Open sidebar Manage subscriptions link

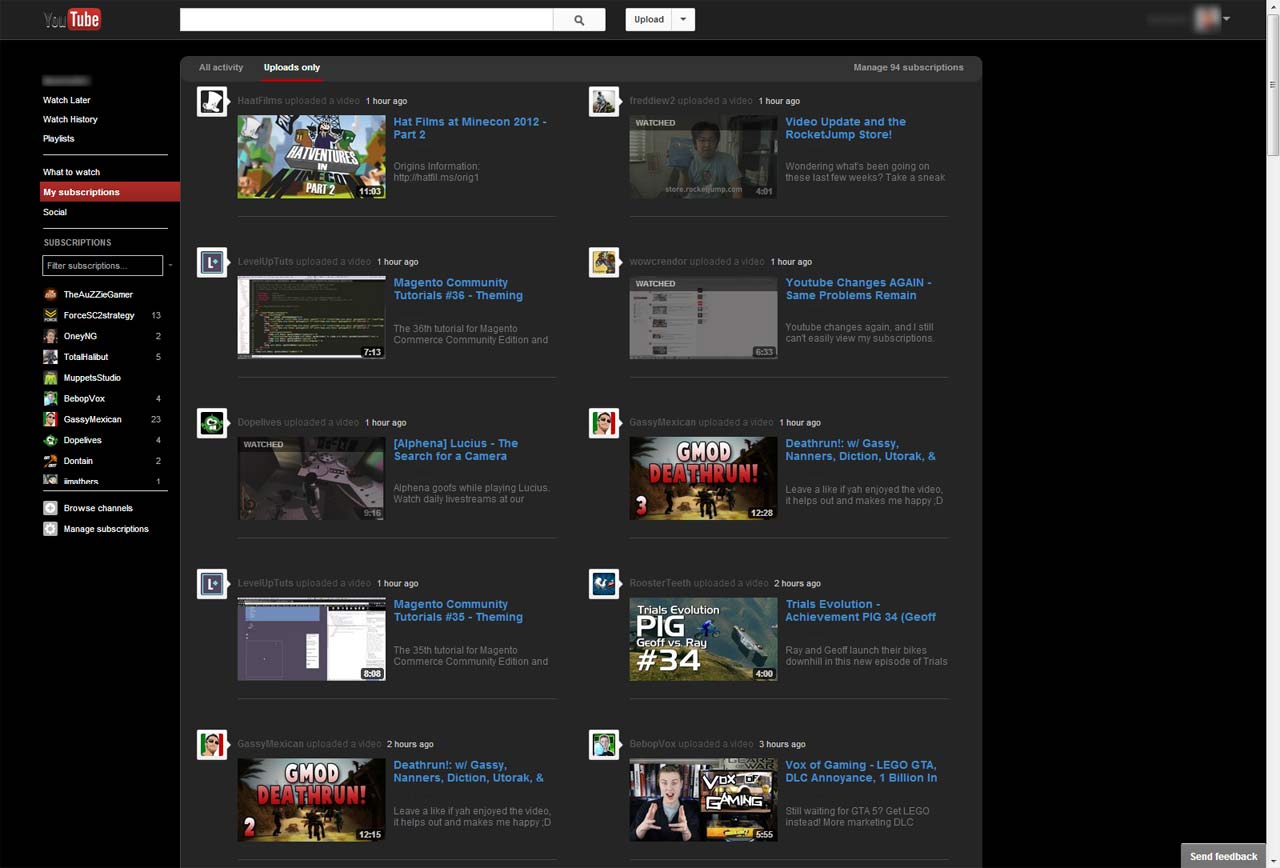[106, 529]
